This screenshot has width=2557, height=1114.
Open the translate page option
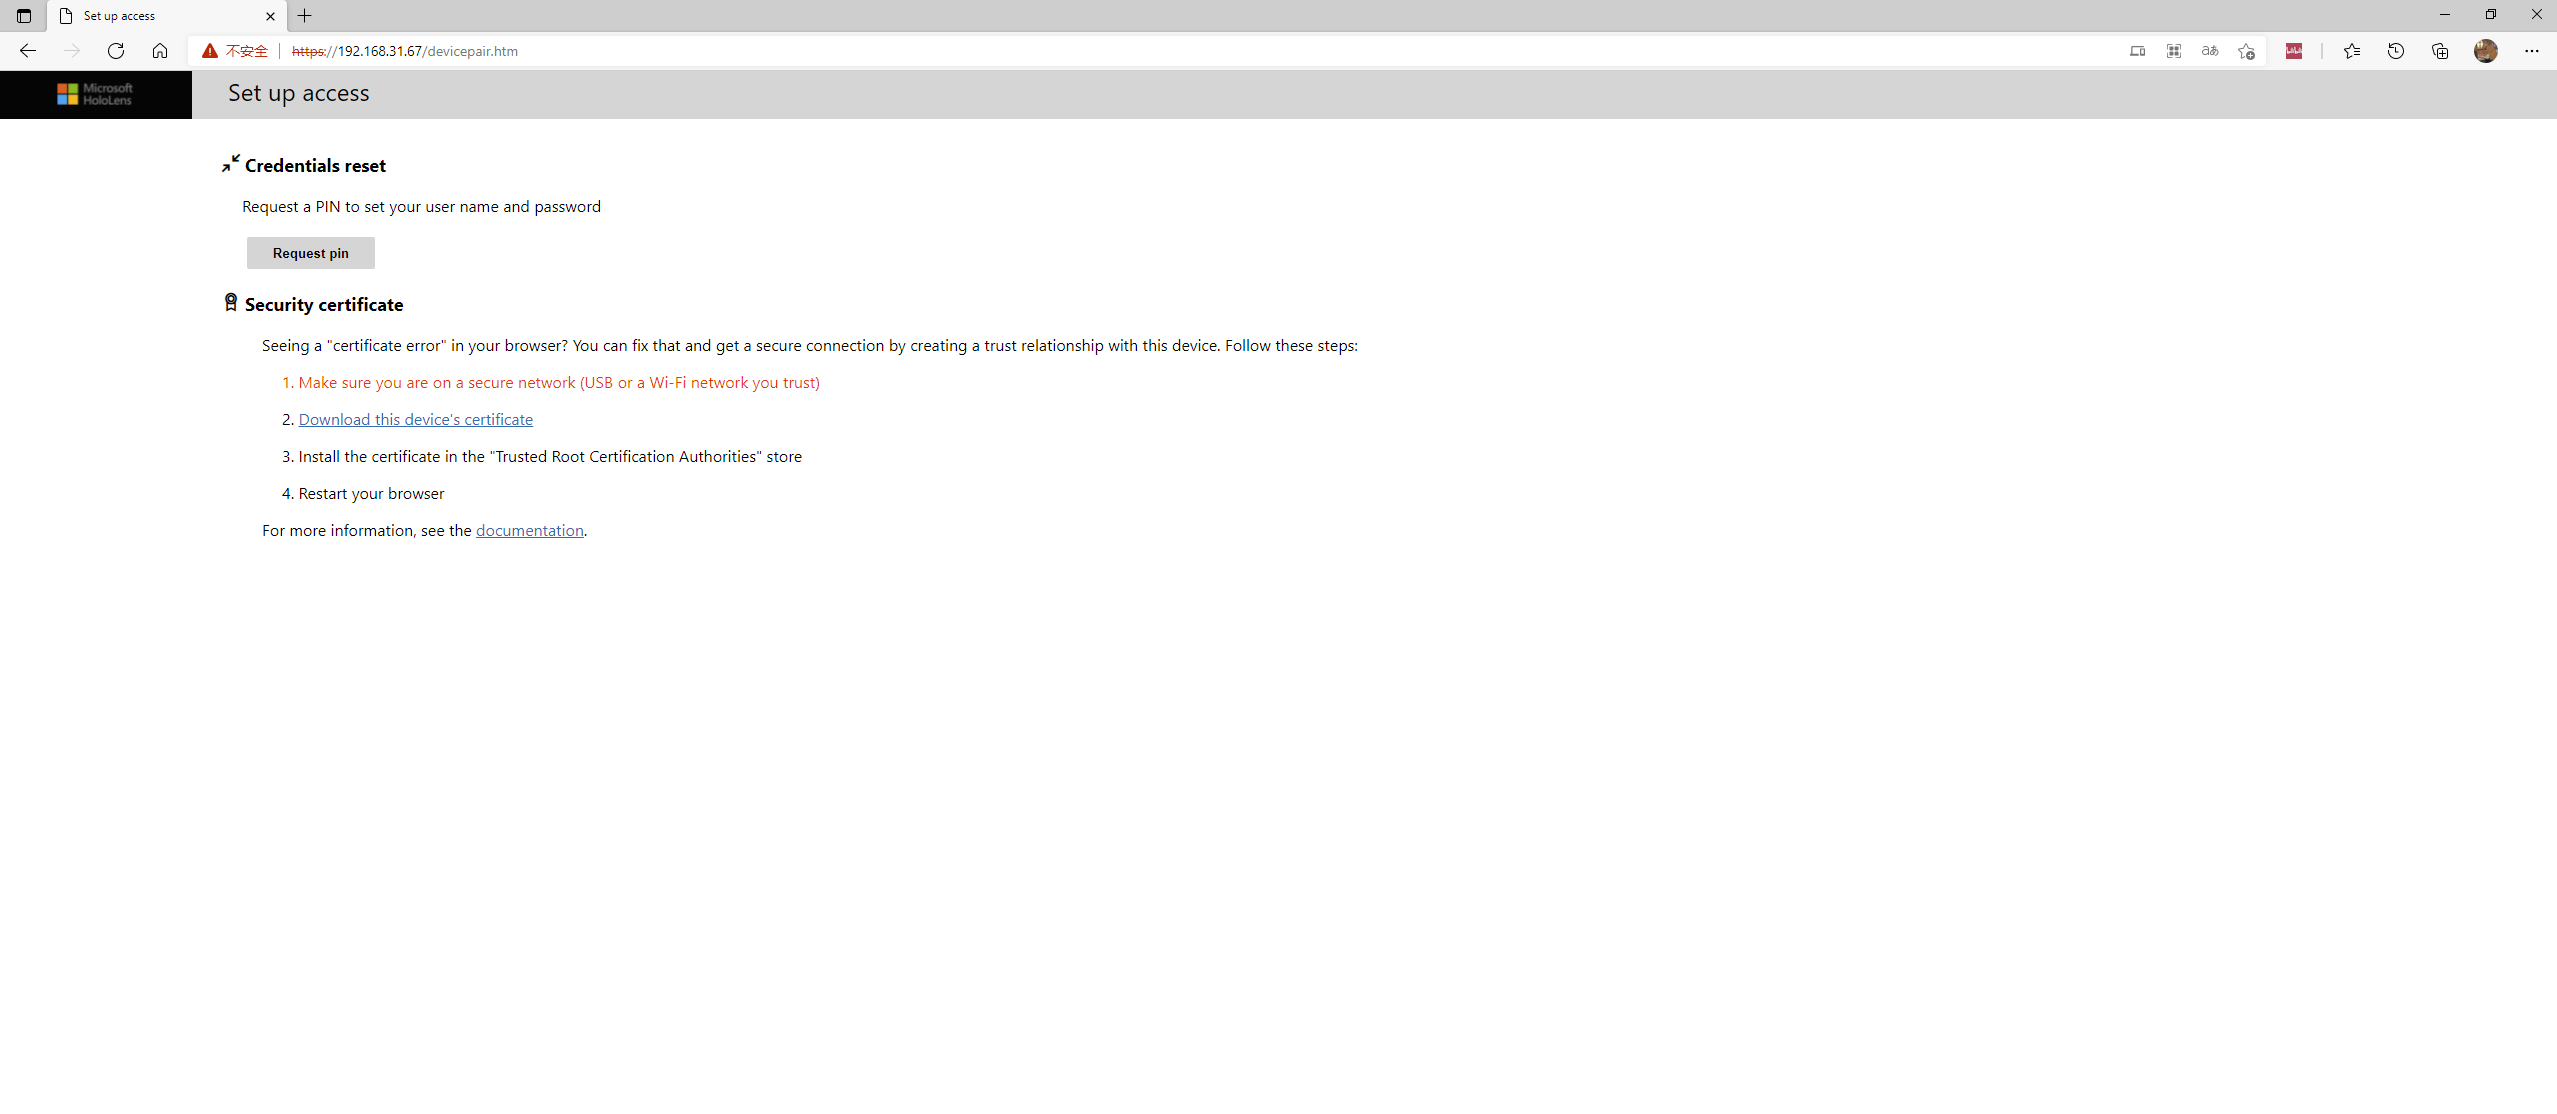[2210, 51]
